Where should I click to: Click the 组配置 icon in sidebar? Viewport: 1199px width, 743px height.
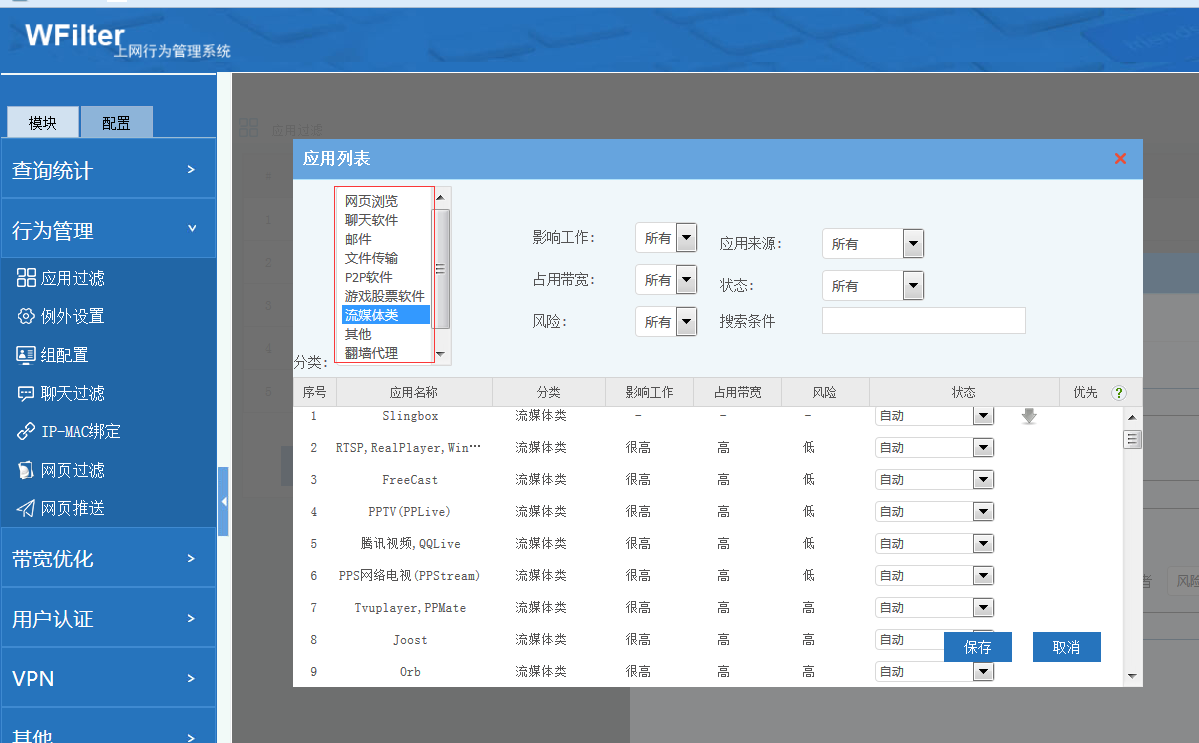(x=26, y=355)
